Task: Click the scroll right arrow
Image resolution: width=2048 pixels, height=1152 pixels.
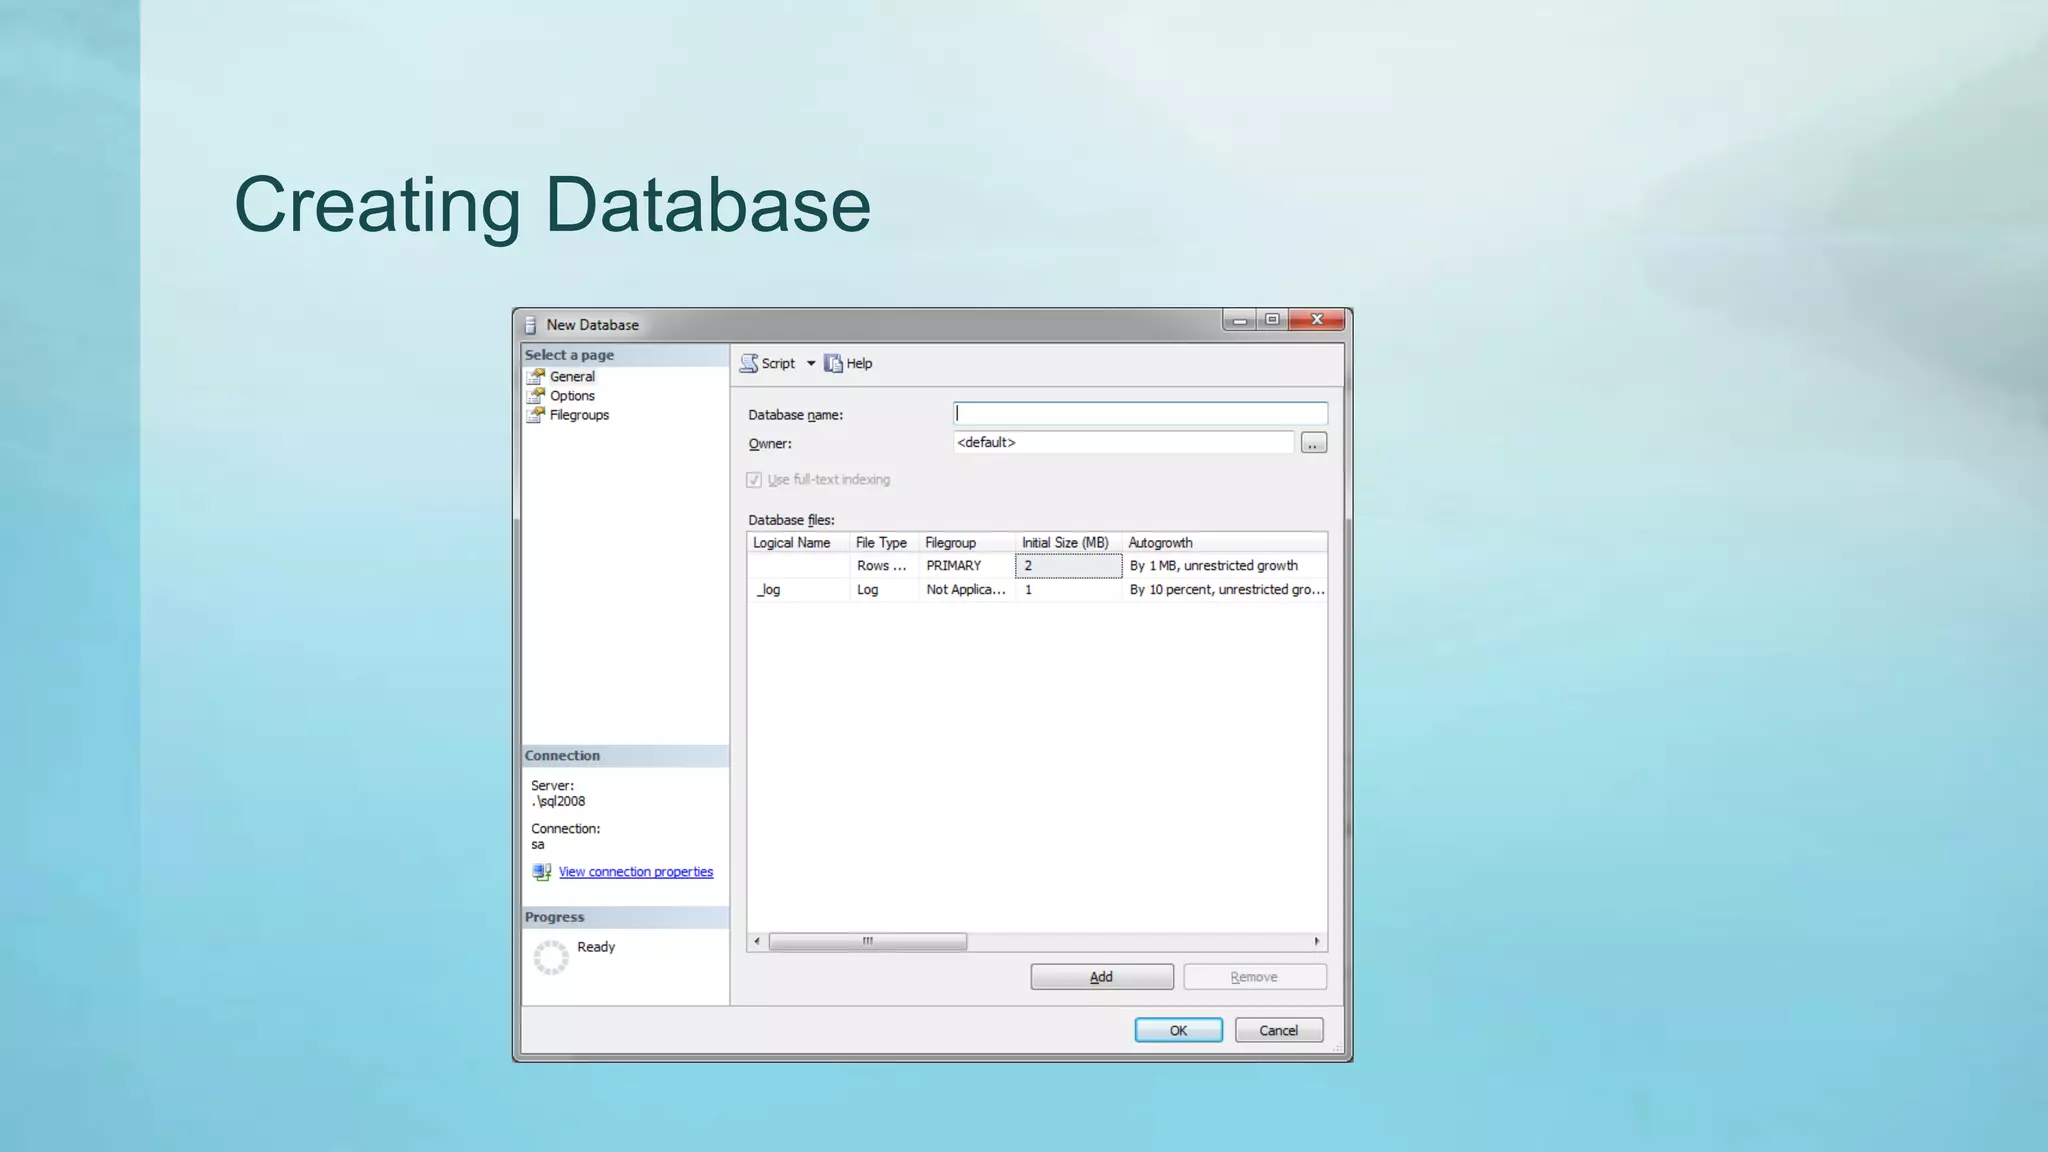Action: [x=1317, y=941]
